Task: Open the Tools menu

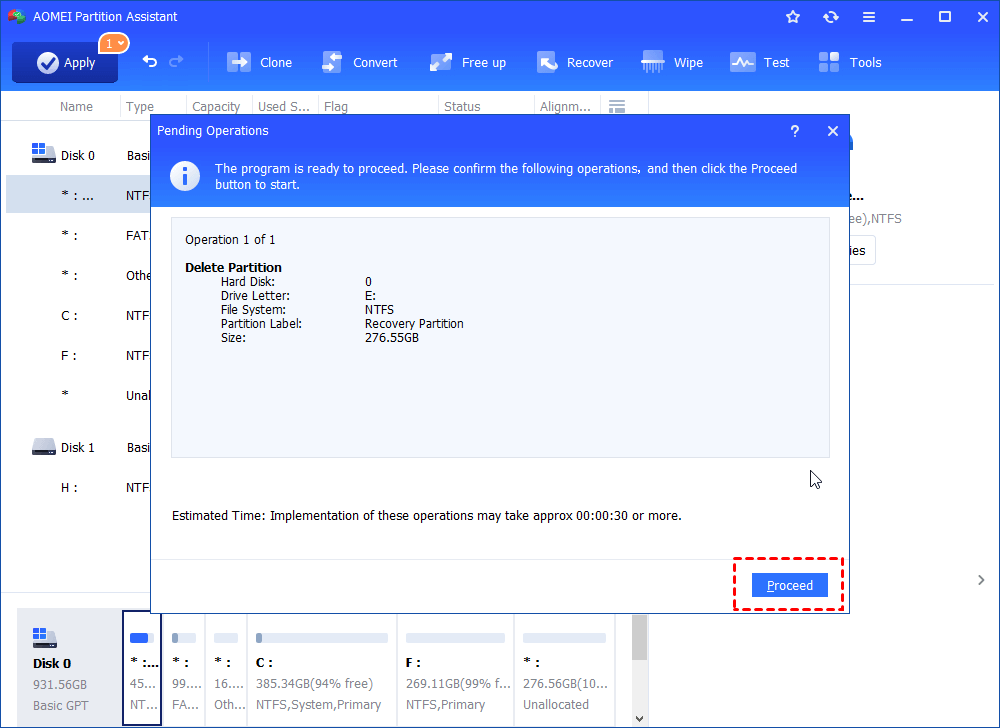Action: (x=850, y=62)
